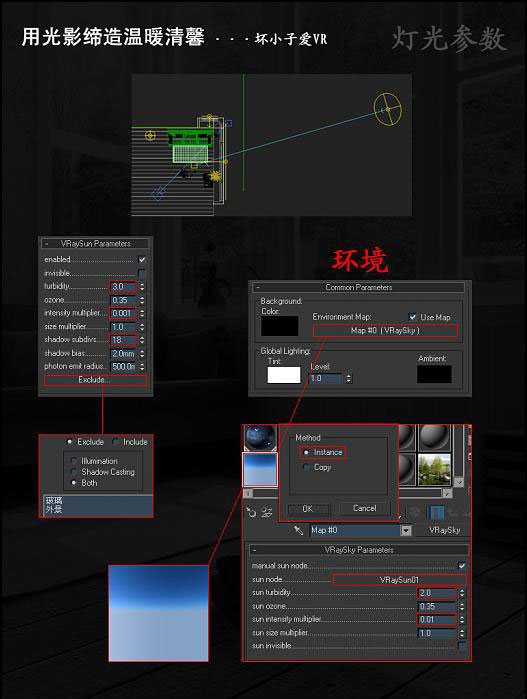Image resolution: width=527 pixels, height=699 pixels.
Task: Click Cancel in Method dialog
Action: [x=365, y=508]
